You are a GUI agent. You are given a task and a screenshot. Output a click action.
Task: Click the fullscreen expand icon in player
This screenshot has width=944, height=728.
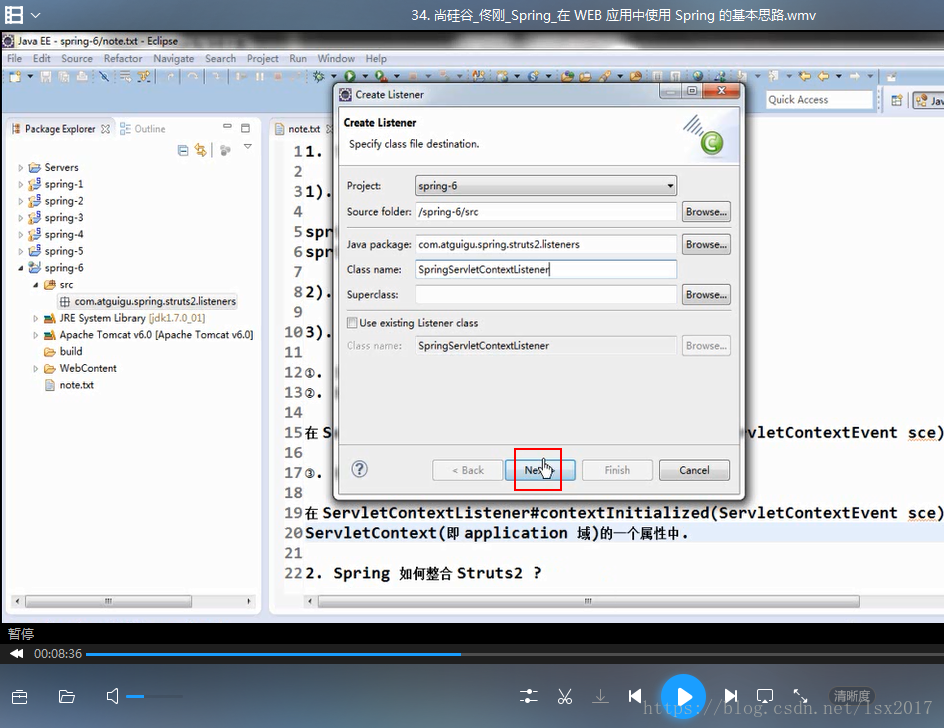tap(800, 696)
